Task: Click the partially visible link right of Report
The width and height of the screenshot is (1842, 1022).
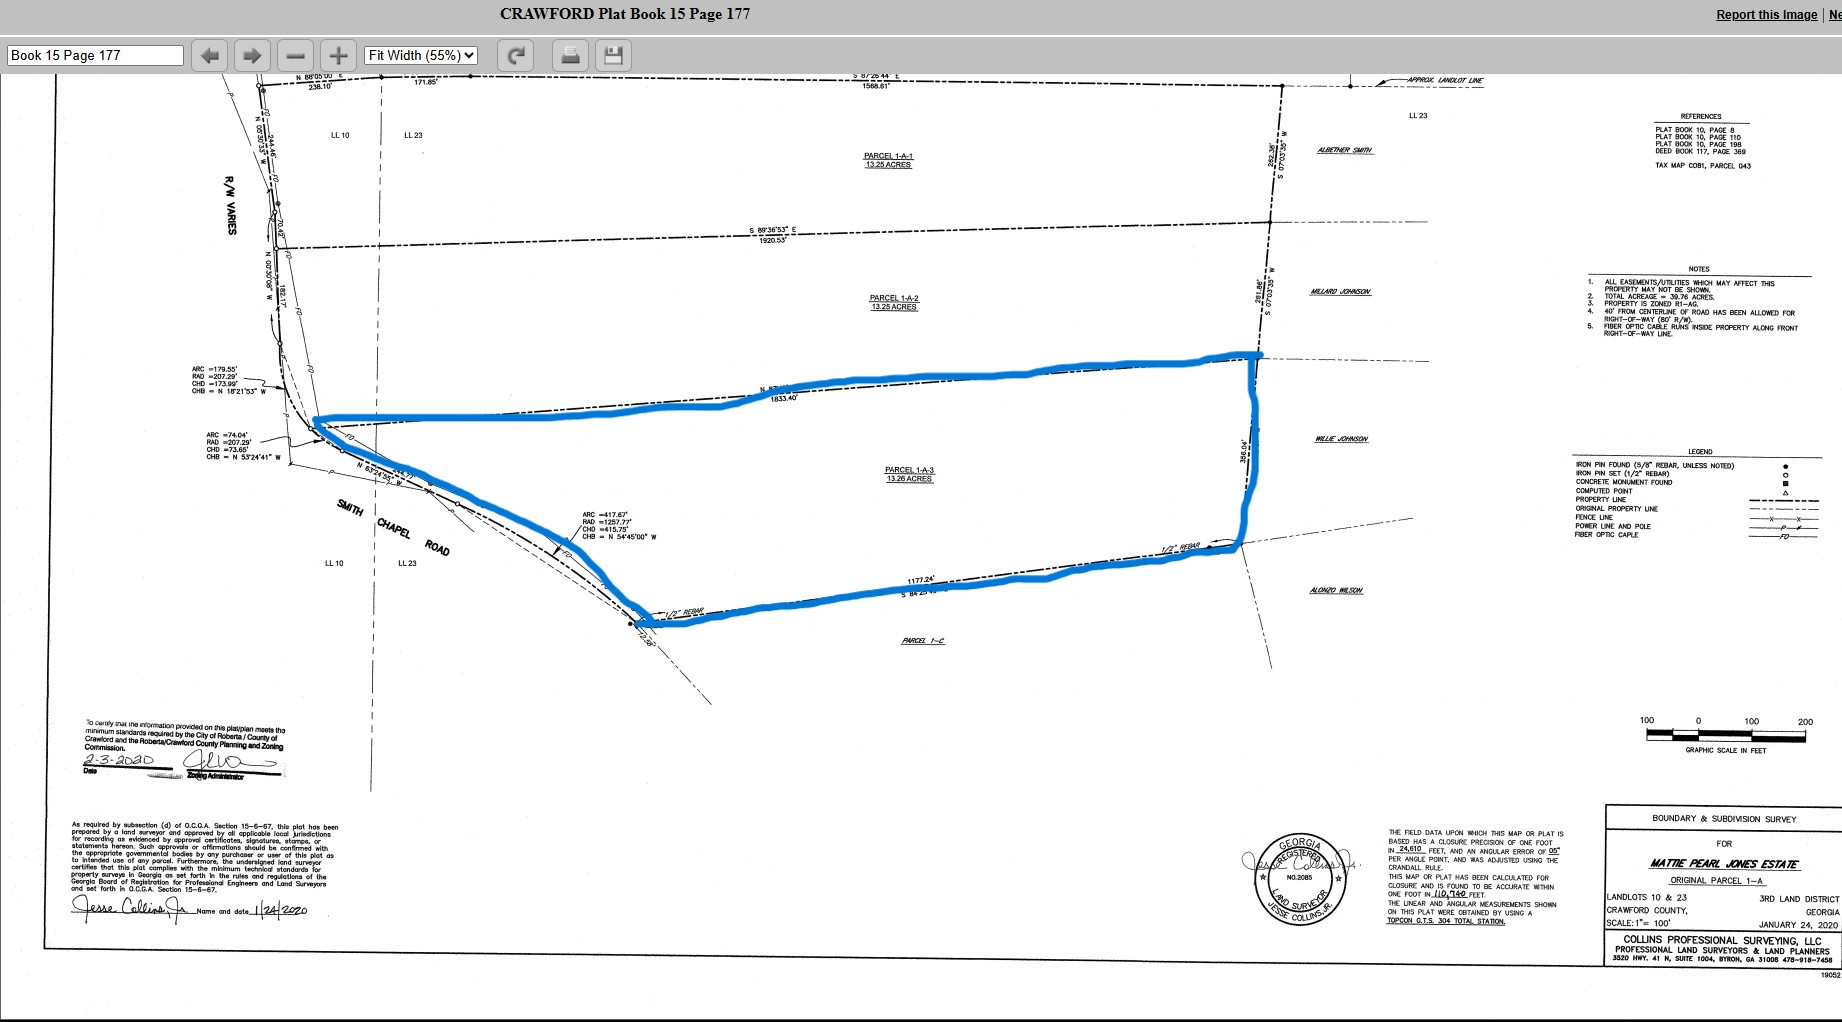Action: click(x=1834, y=15)
